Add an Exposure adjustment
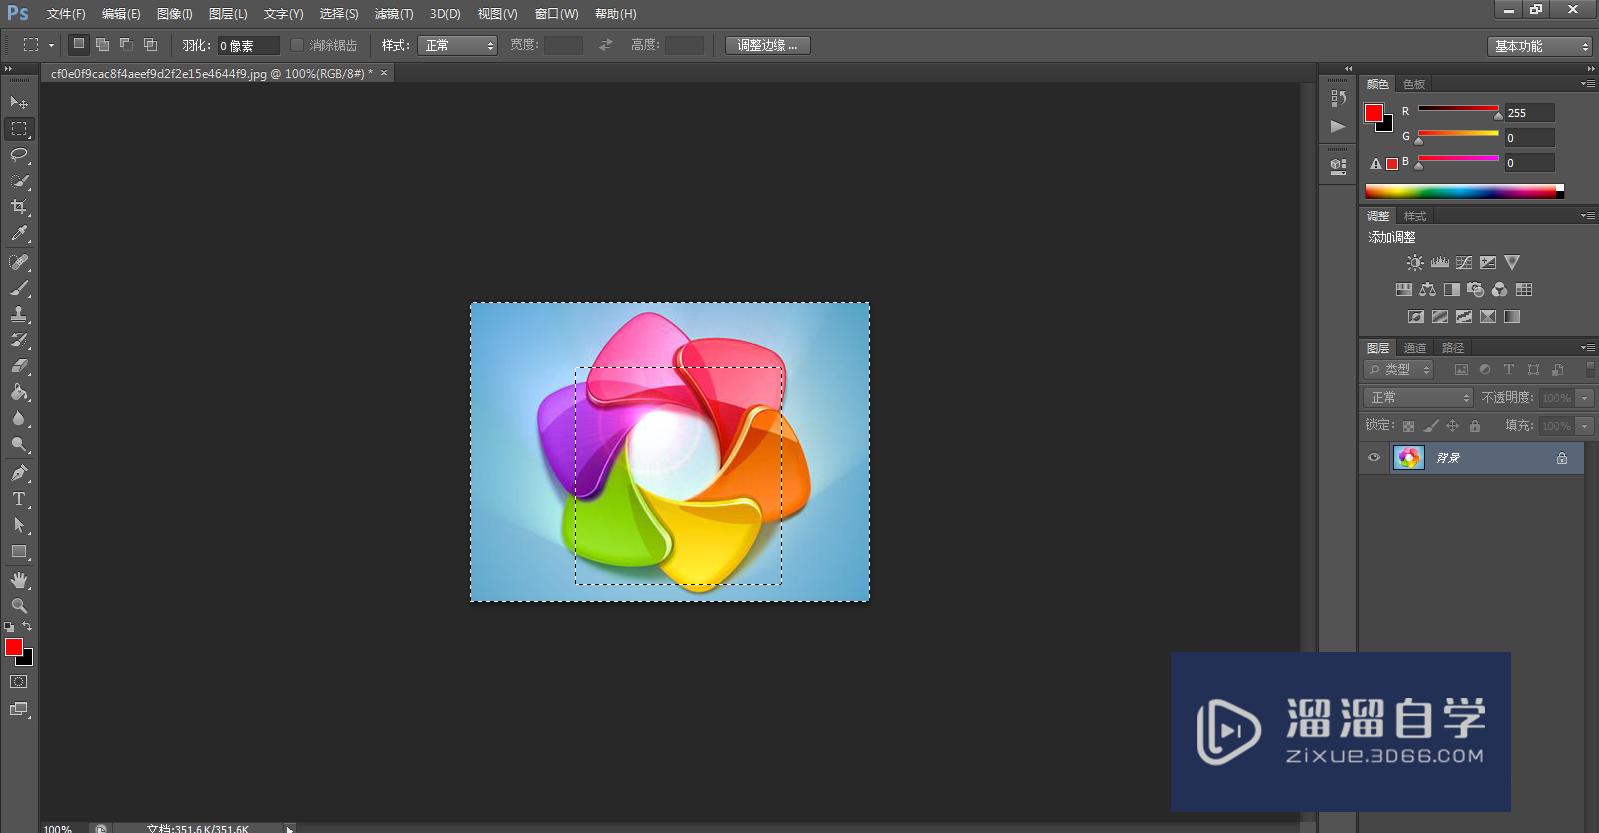The image size is (1599, 833). (1488, 263)
